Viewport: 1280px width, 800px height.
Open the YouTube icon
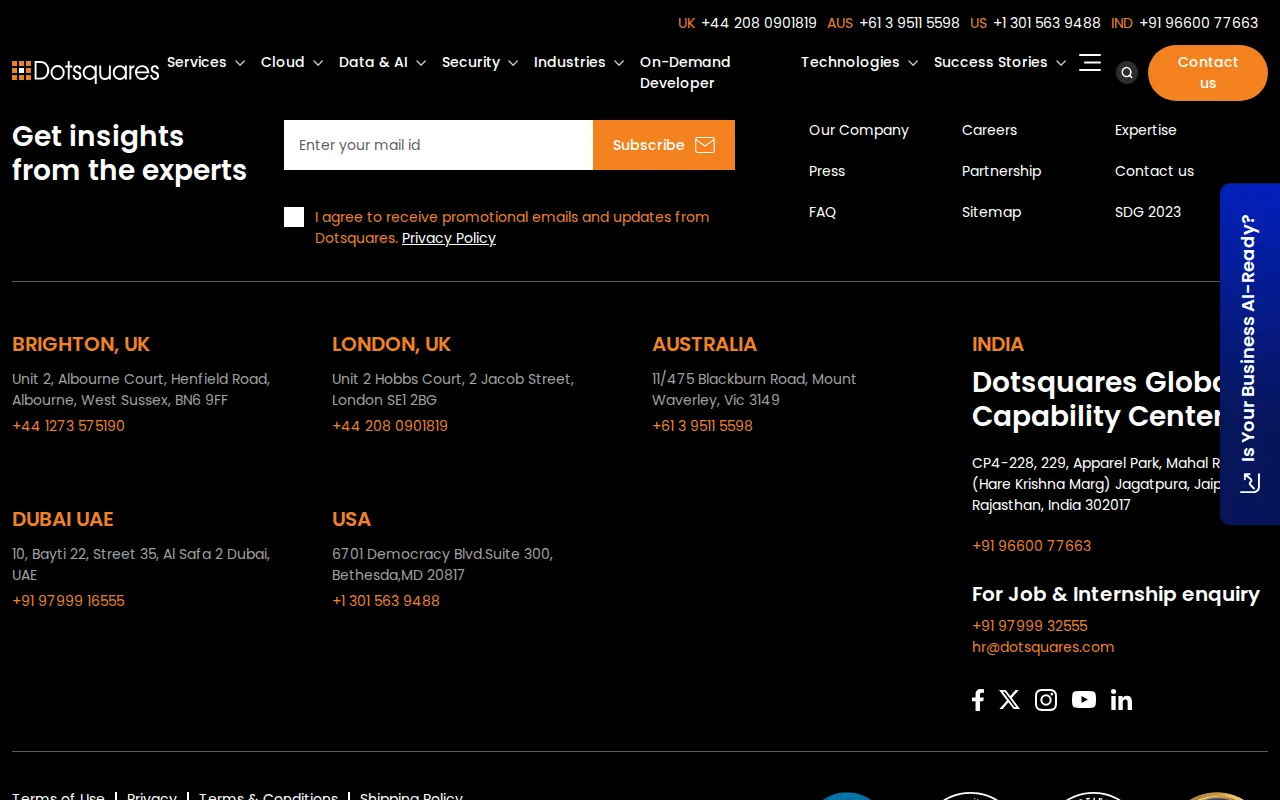tap(1084, 700)
